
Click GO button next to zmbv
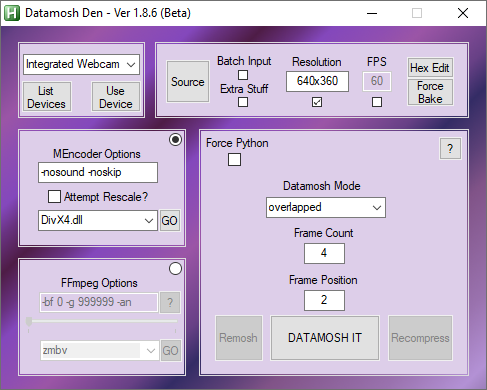[170, 350]
